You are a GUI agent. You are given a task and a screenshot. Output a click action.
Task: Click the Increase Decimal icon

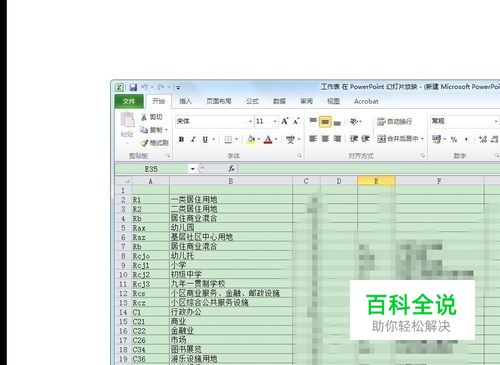click(483, 139)
